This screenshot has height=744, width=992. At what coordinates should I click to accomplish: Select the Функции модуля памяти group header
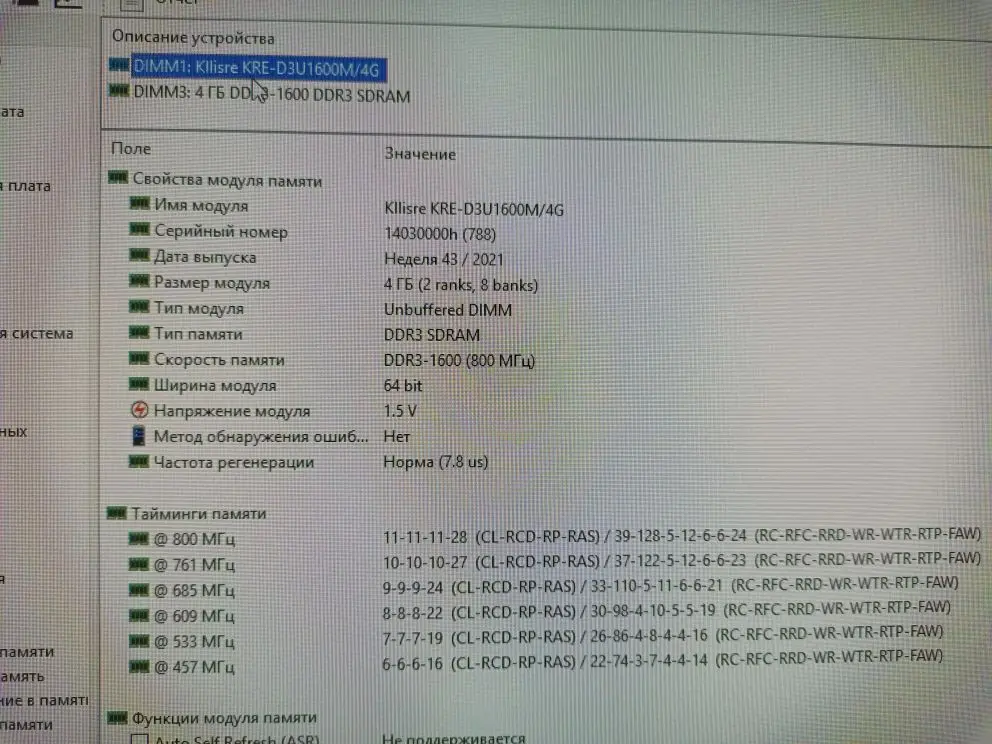224,718
